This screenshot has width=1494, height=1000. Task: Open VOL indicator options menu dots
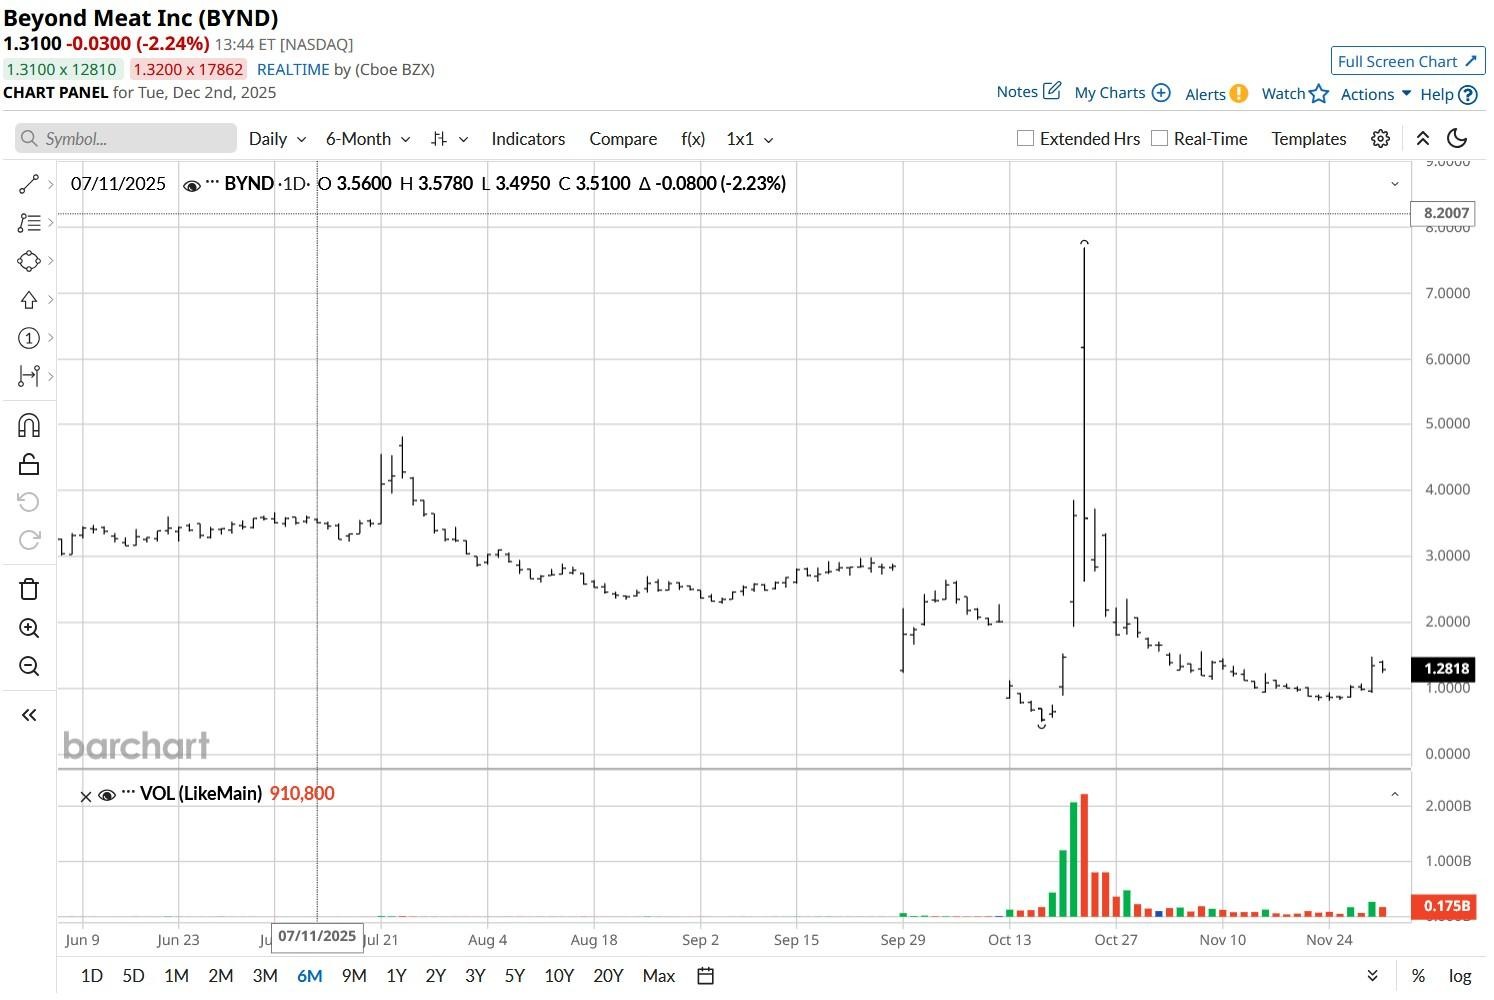point(128,793)
